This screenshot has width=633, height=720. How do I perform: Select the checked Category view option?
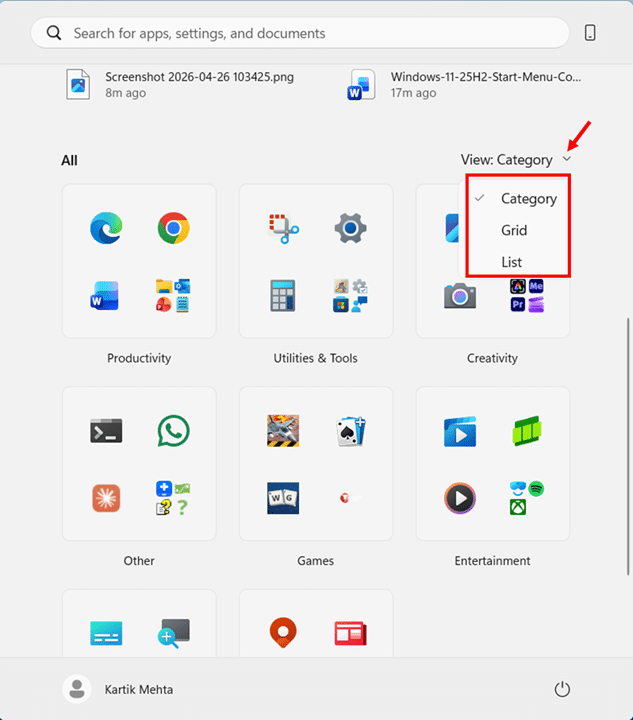pos(528,198)
